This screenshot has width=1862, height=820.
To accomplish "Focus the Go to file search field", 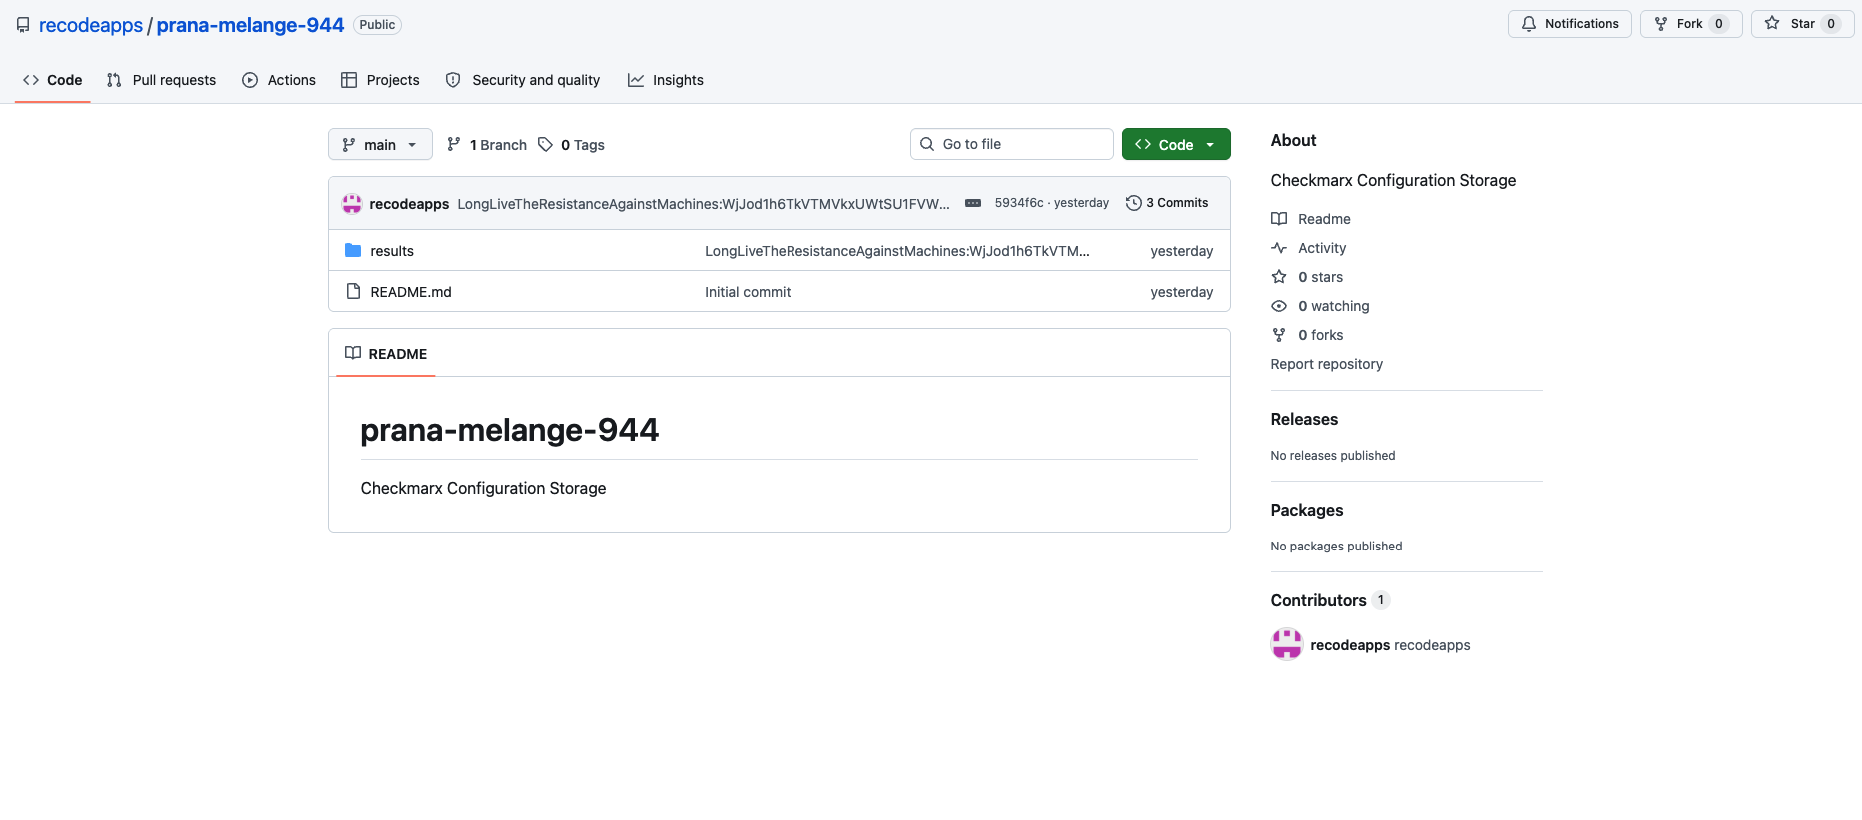I will (x=1011, y=144).
